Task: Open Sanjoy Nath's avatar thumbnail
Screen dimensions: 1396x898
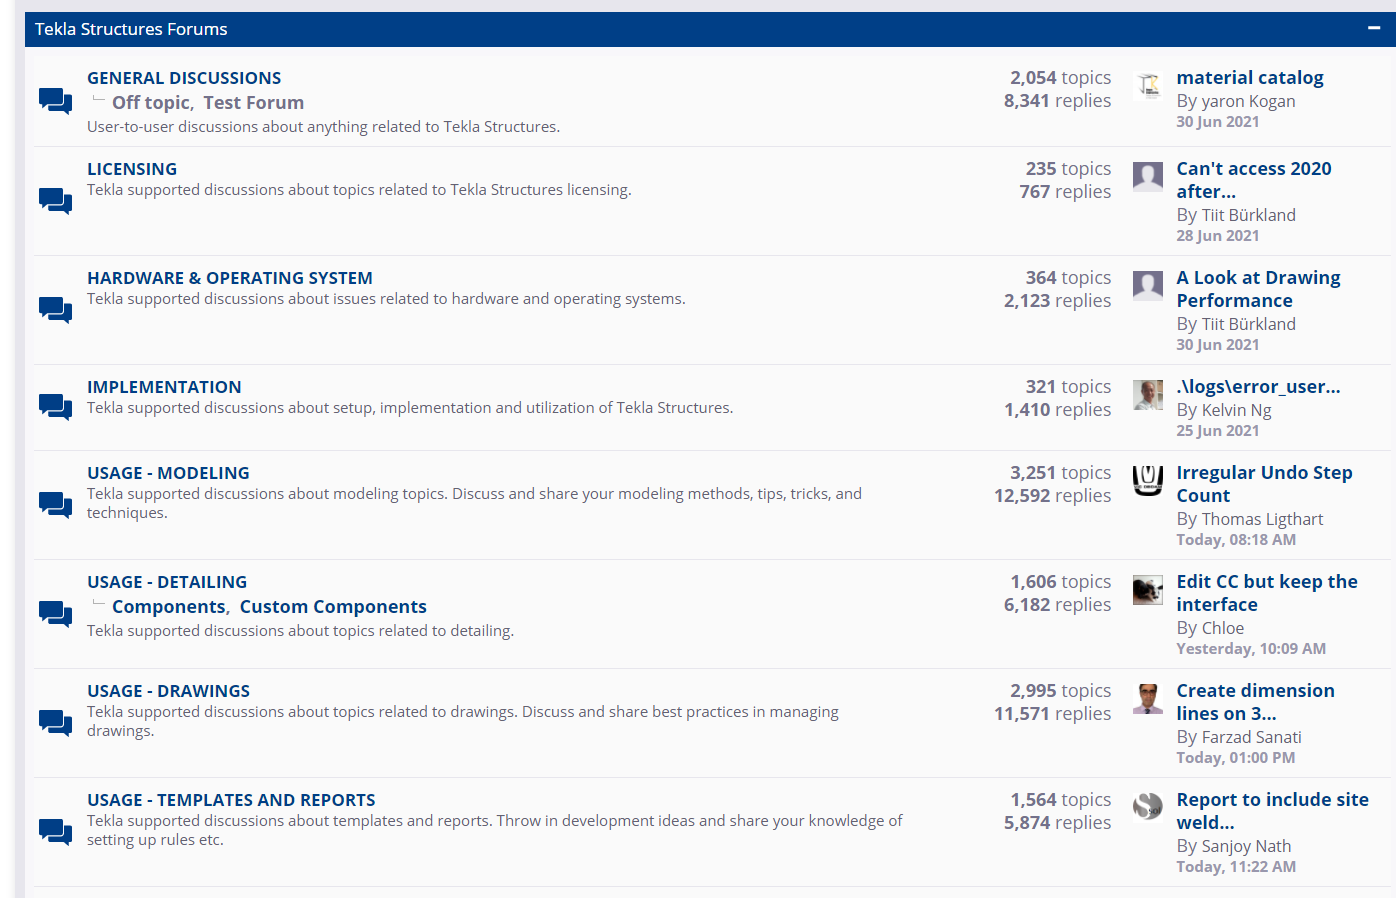Action: [1148, 806]
